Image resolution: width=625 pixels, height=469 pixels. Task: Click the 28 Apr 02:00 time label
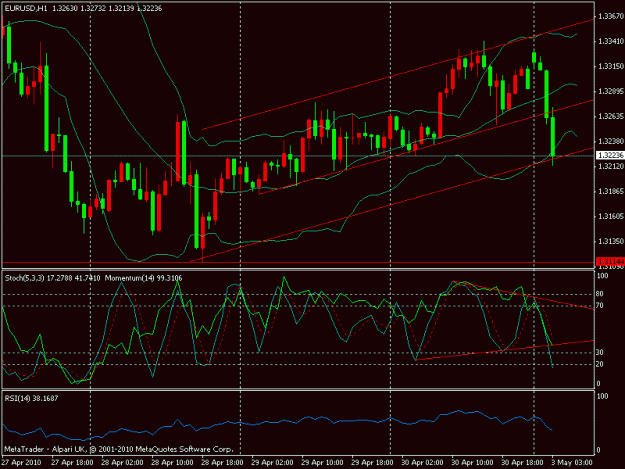(122, 462)
